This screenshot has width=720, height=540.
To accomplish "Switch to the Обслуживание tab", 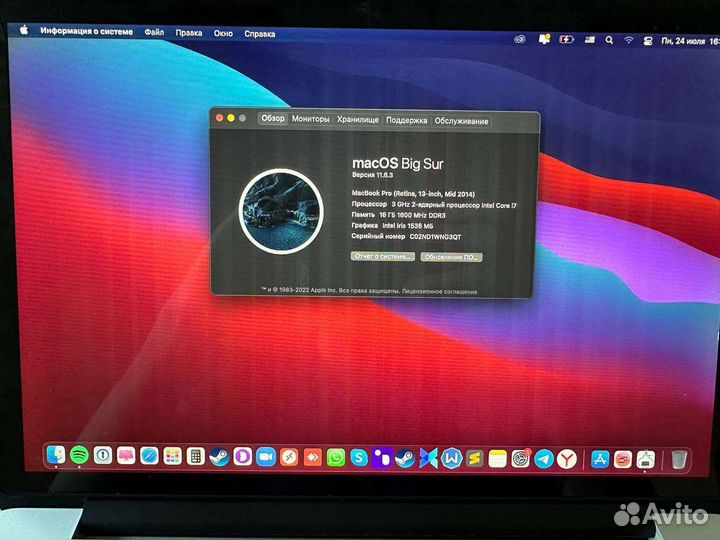I will (x=461, y=121).
